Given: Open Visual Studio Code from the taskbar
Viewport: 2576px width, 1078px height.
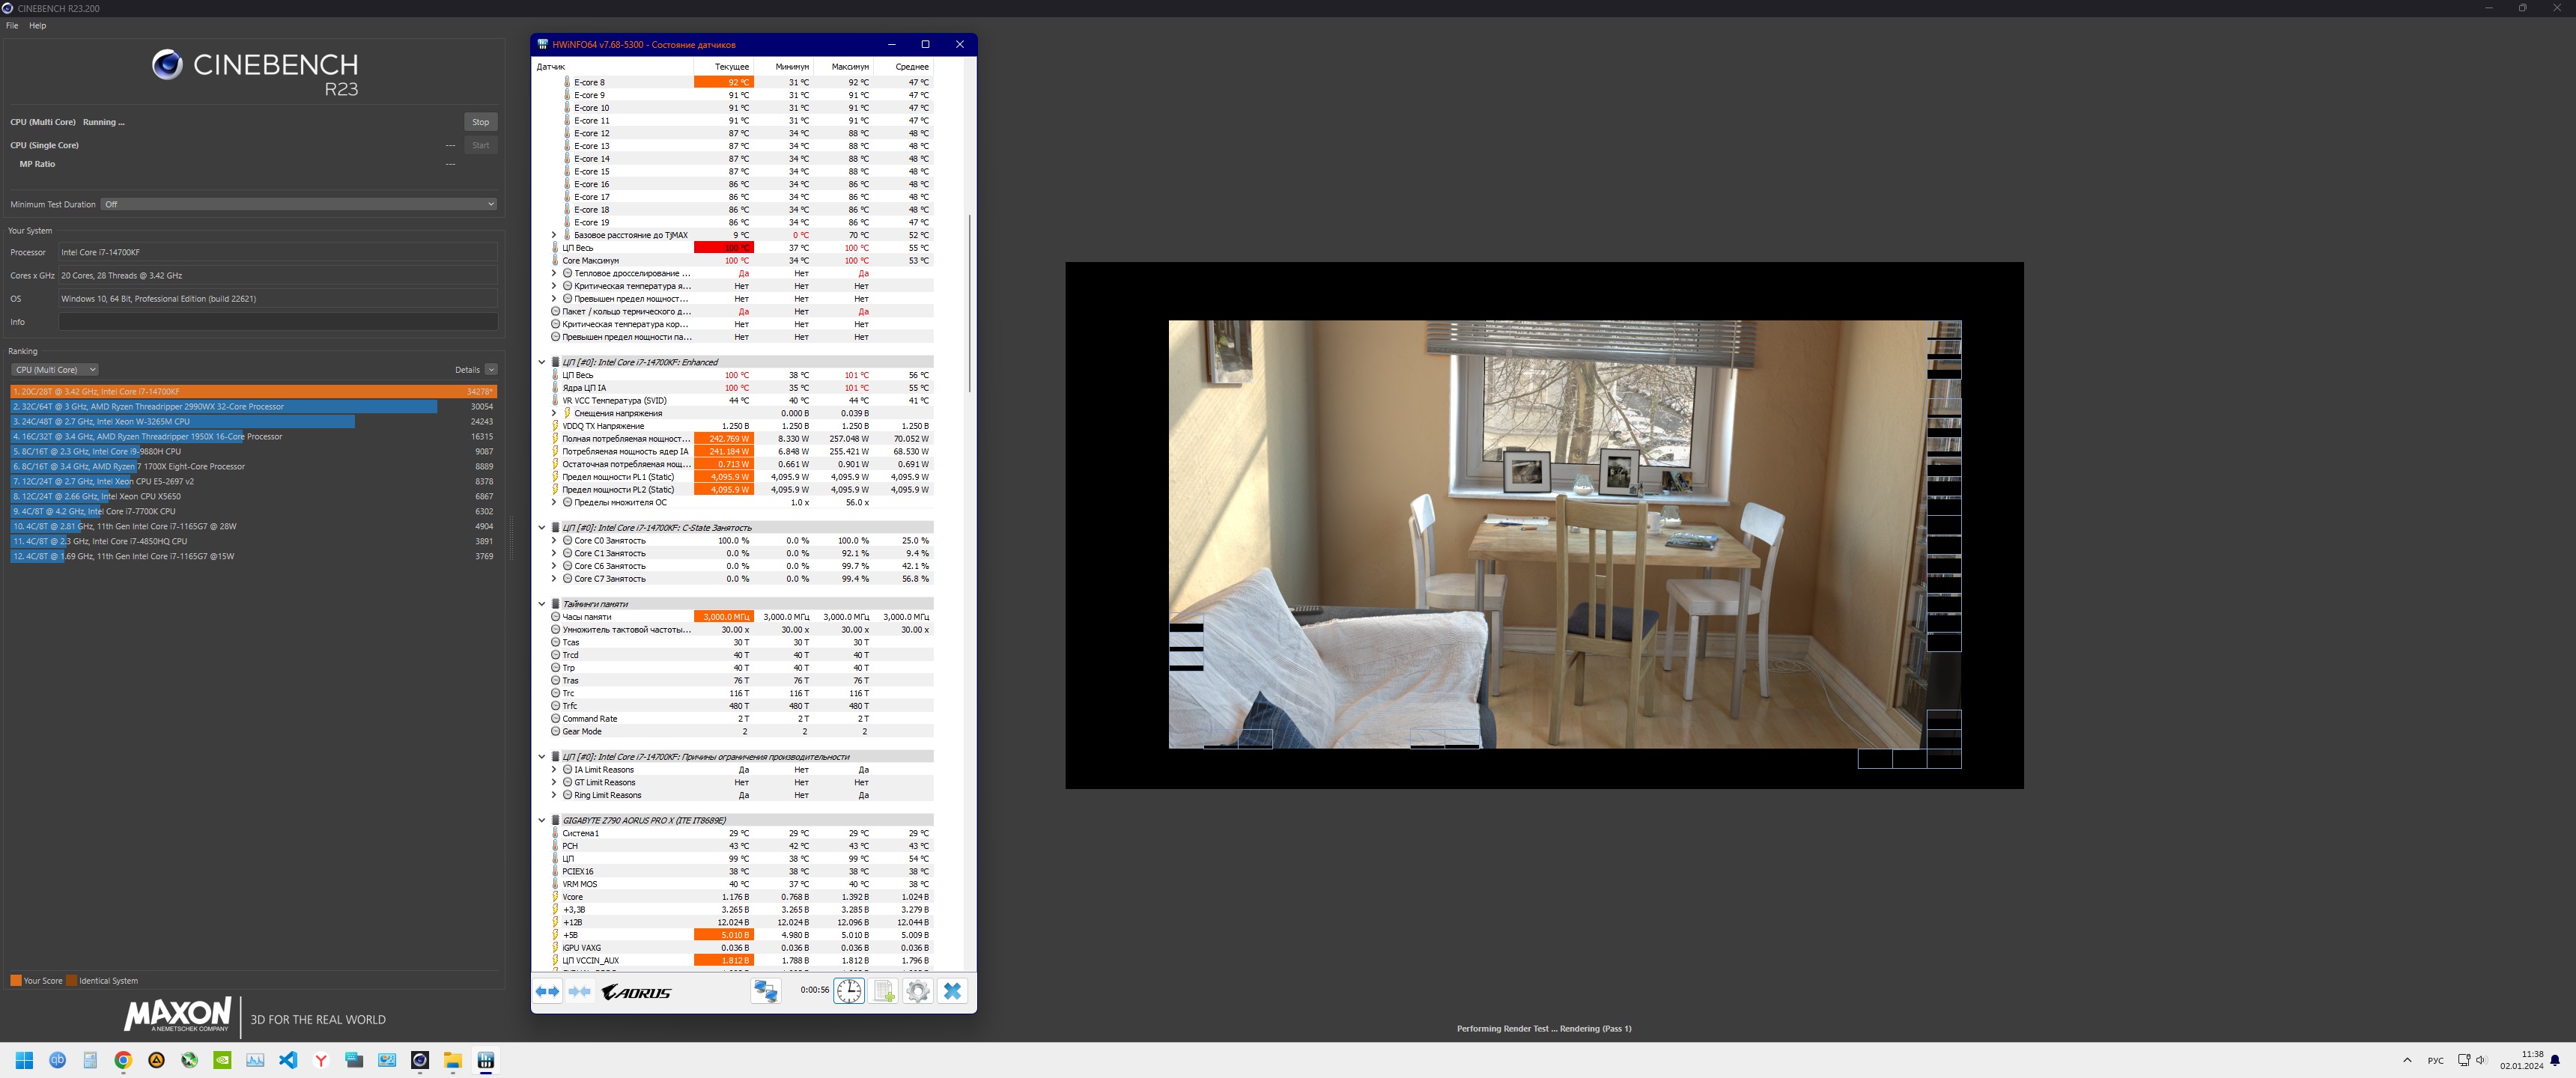Looking at the screenshot, I should click(288, 1060).
